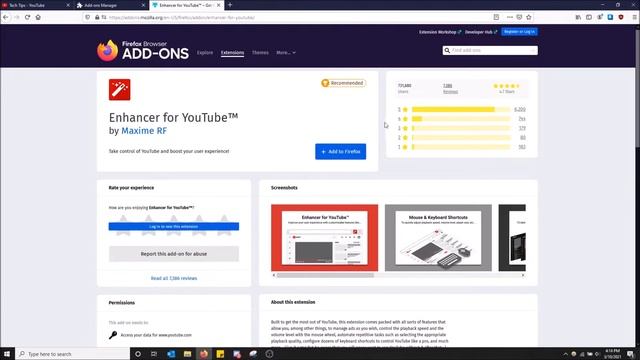Open Task View in the taskbar
Screen dimensions: 640x360
point(154,354)
